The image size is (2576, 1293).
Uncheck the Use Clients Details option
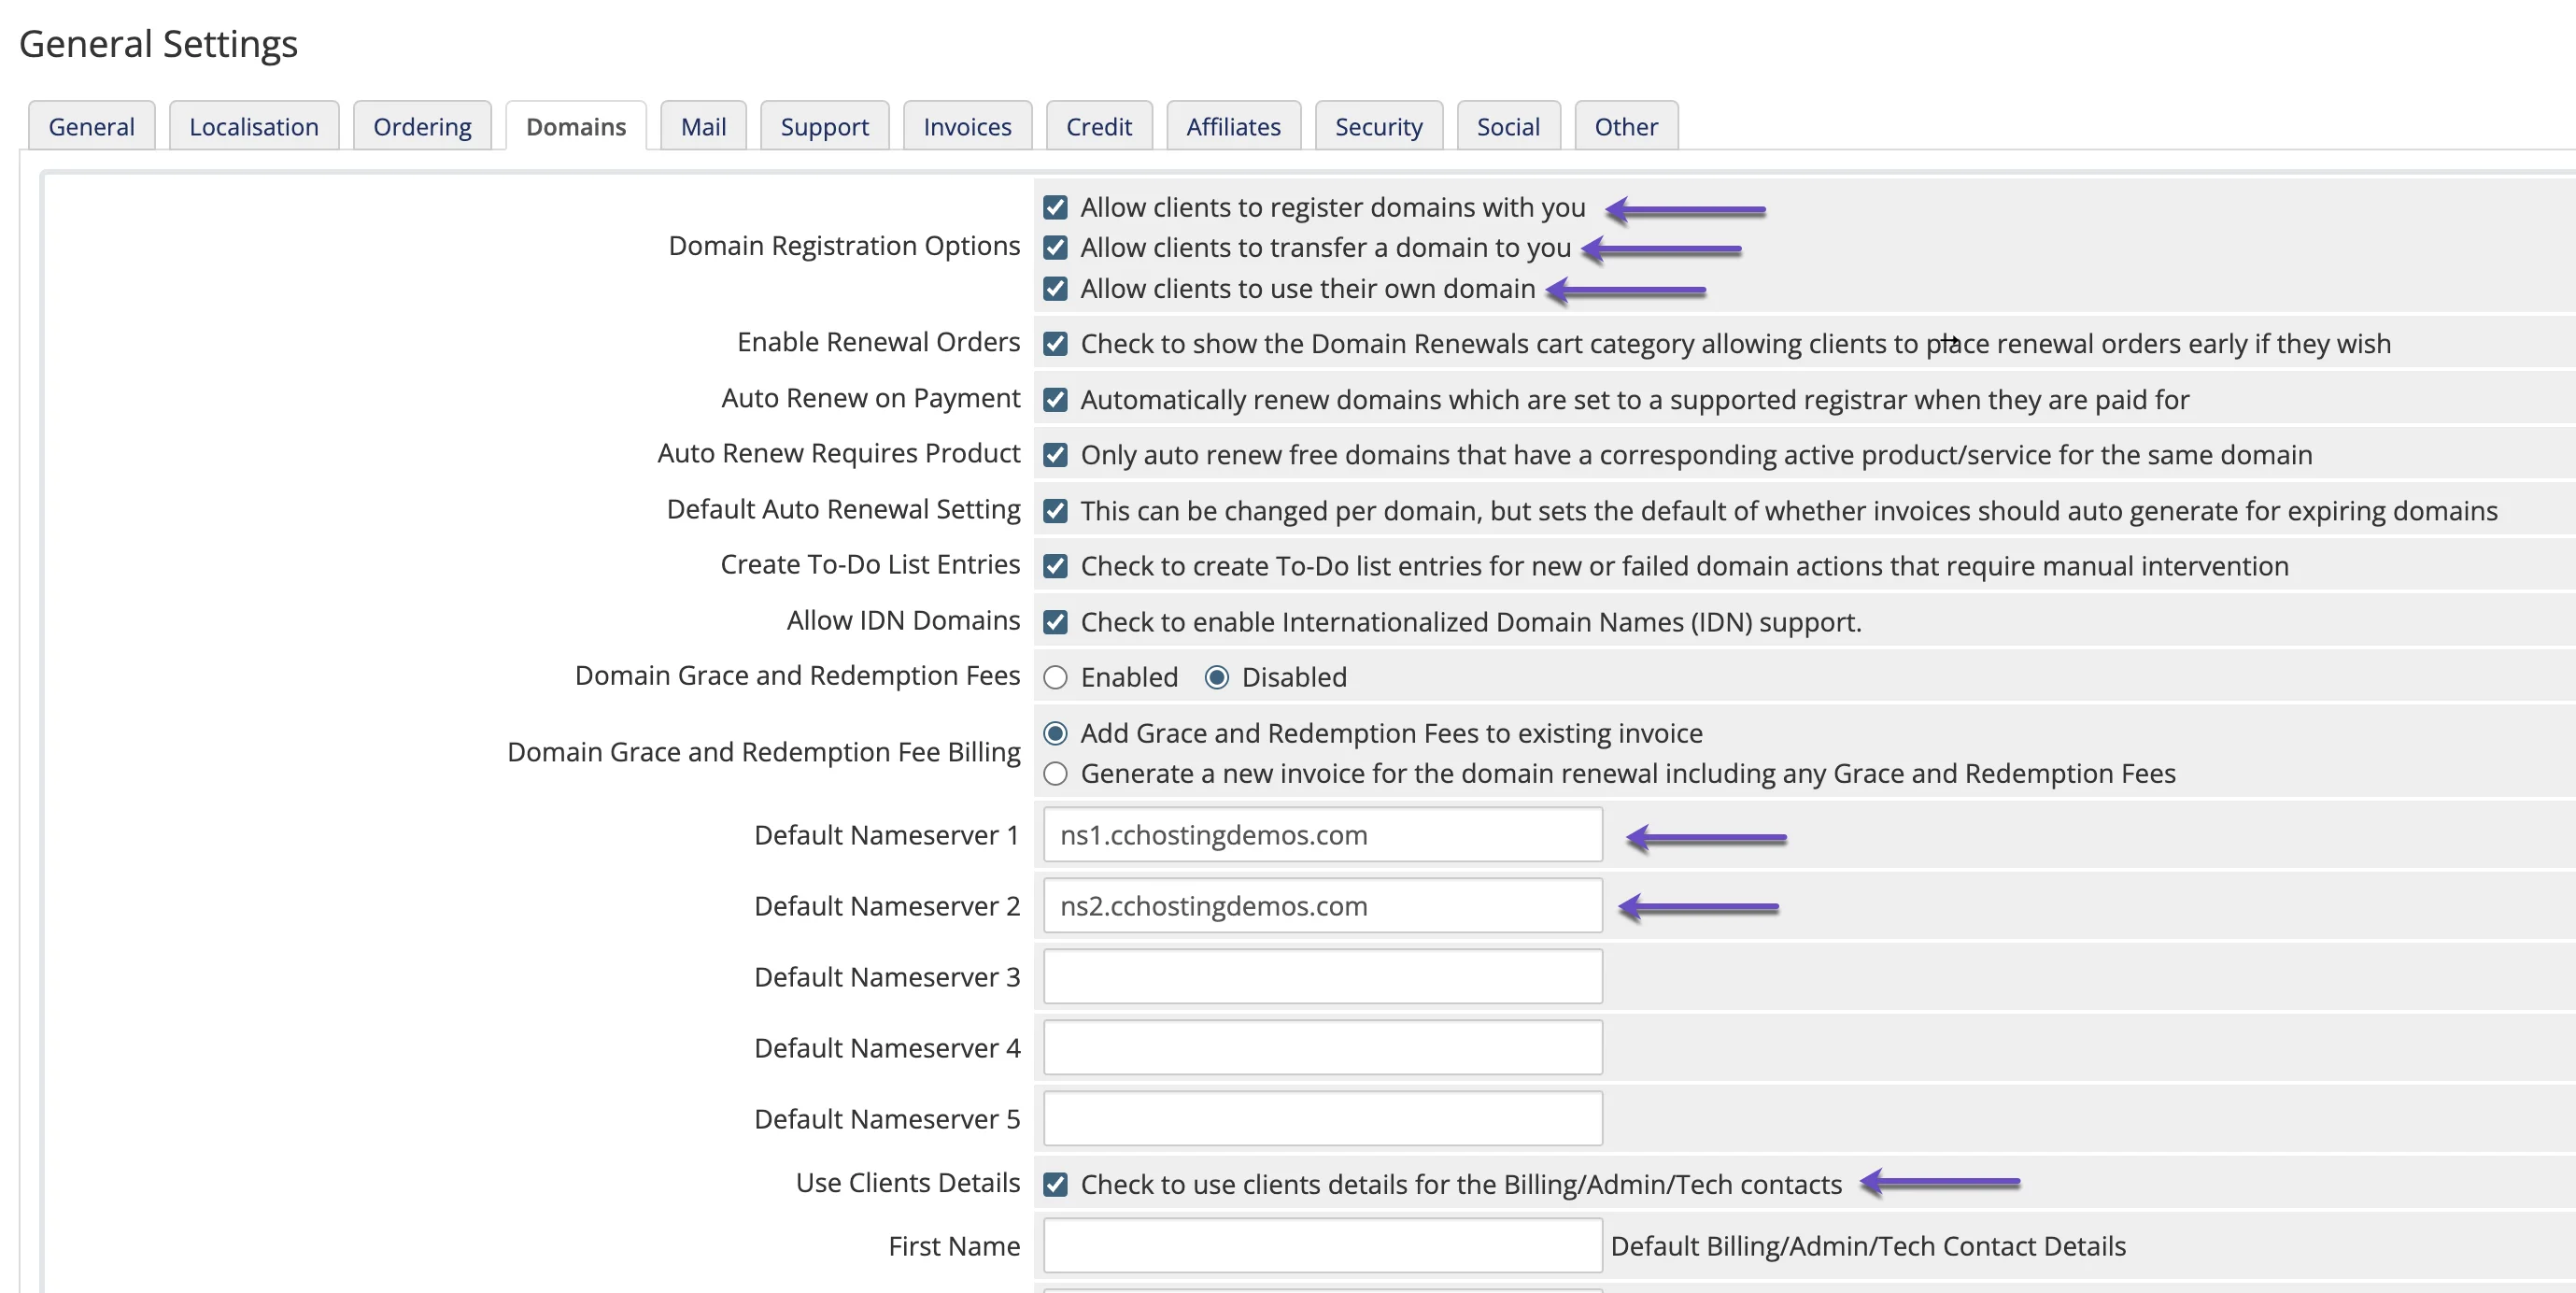1055,1184
